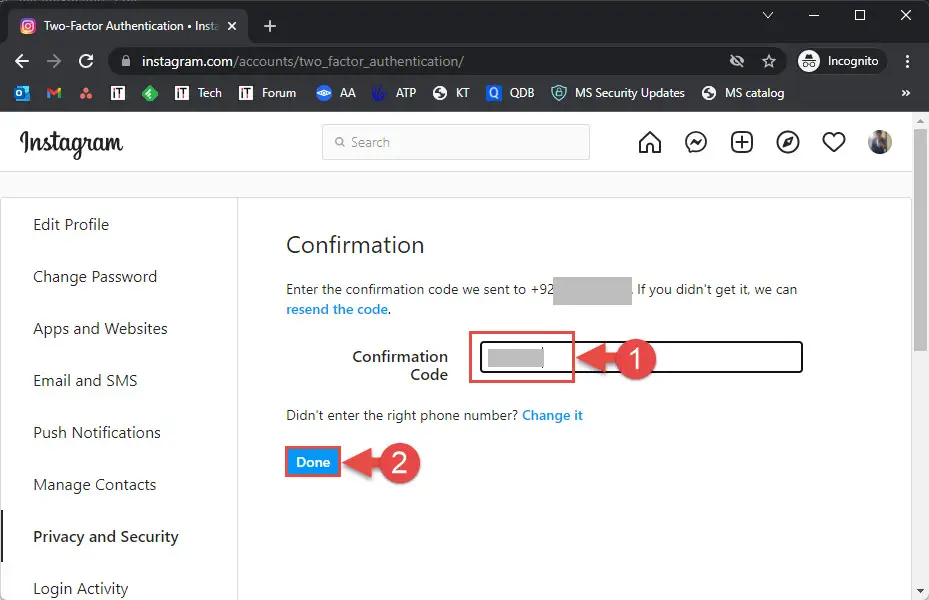Click the Done button
The height and width of the screenshot is (600, 929).
[x=313, y=462]
